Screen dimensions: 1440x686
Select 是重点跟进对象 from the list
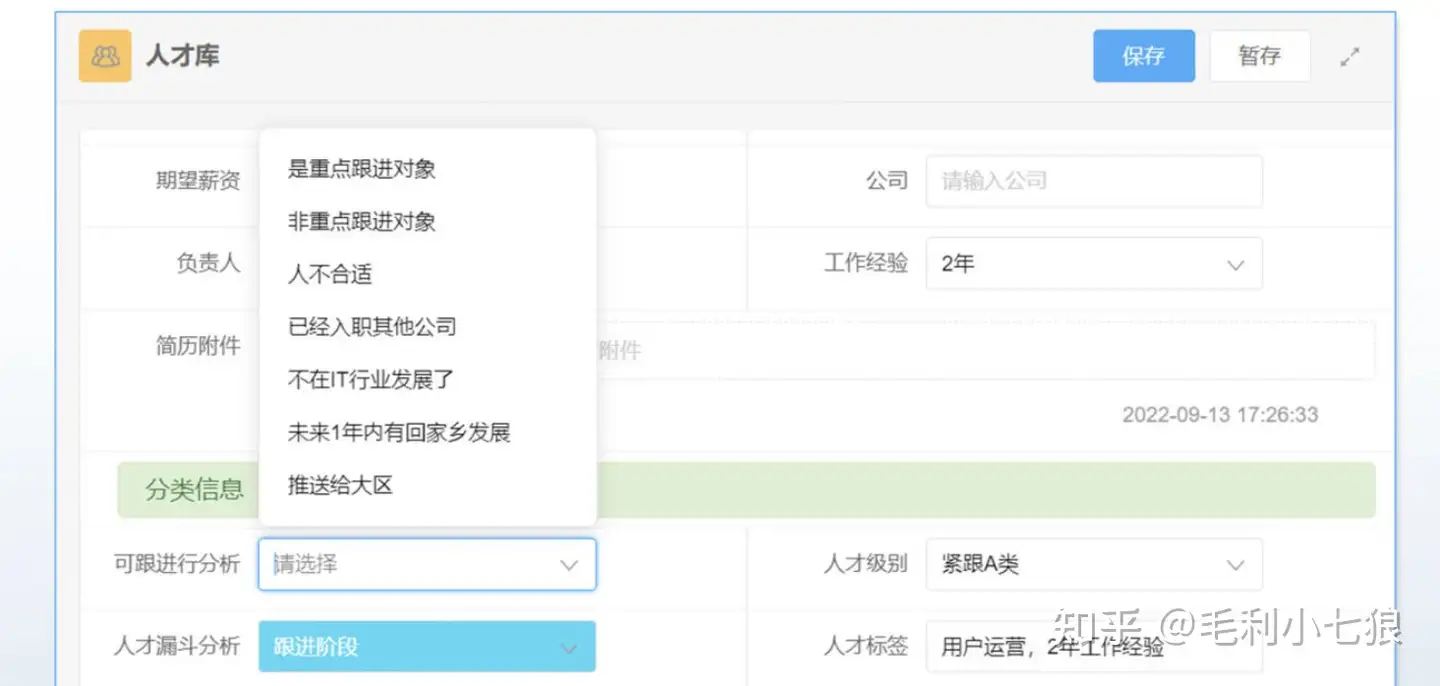coord(362,169)
